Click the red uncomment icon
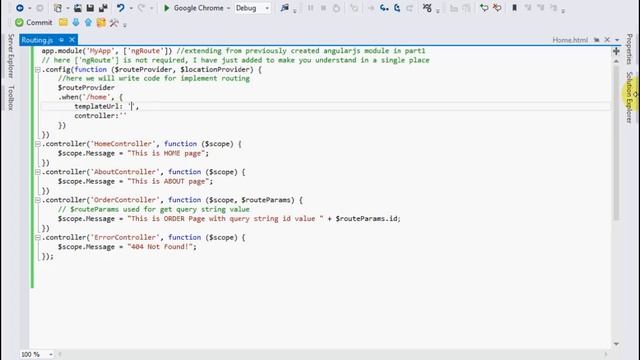Screen dimensions: 640x360 coord(497,8)
